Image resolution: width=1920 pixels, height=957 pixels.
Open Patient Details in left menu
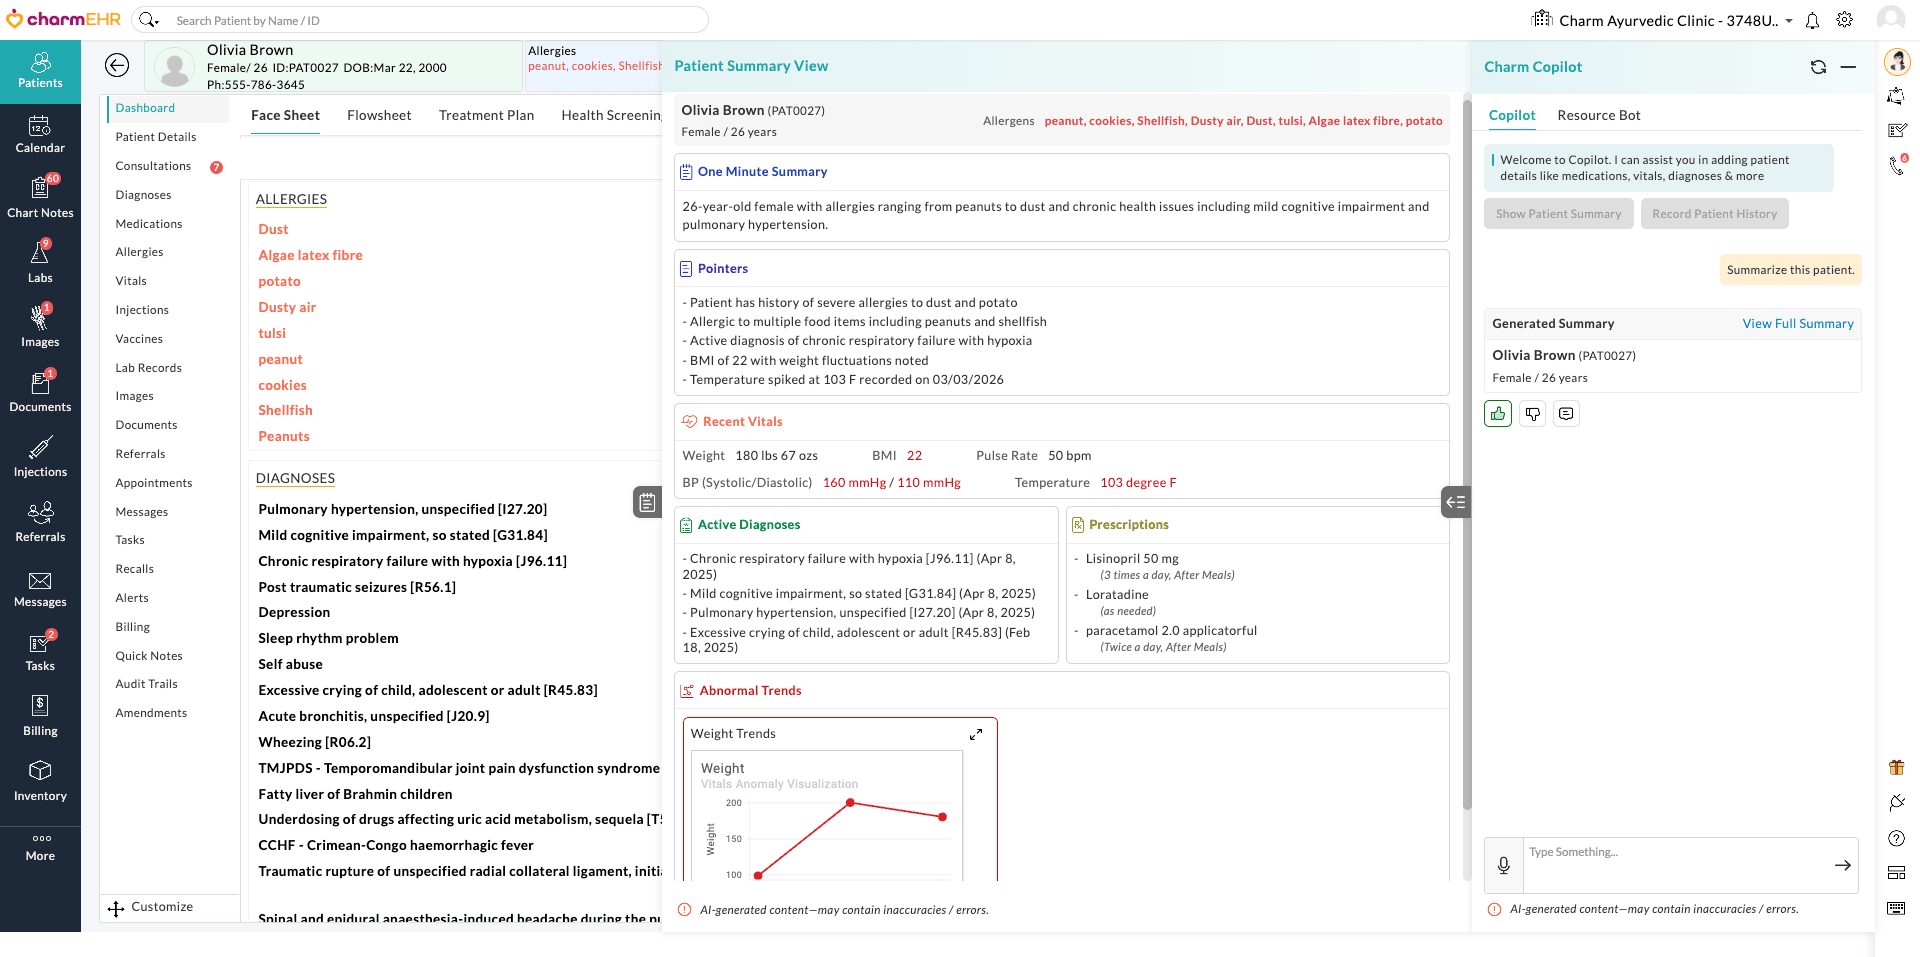coord(155,137)
